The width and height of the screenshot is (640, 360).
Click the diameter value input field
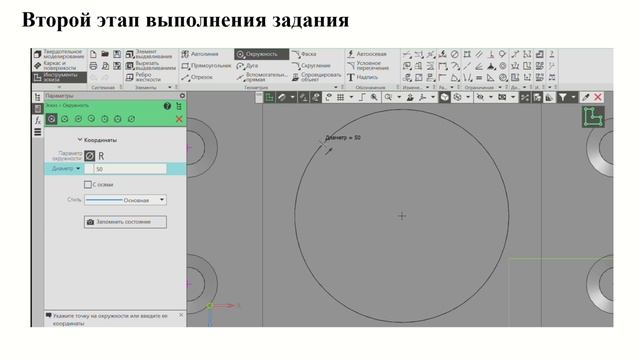click(130, 169)
